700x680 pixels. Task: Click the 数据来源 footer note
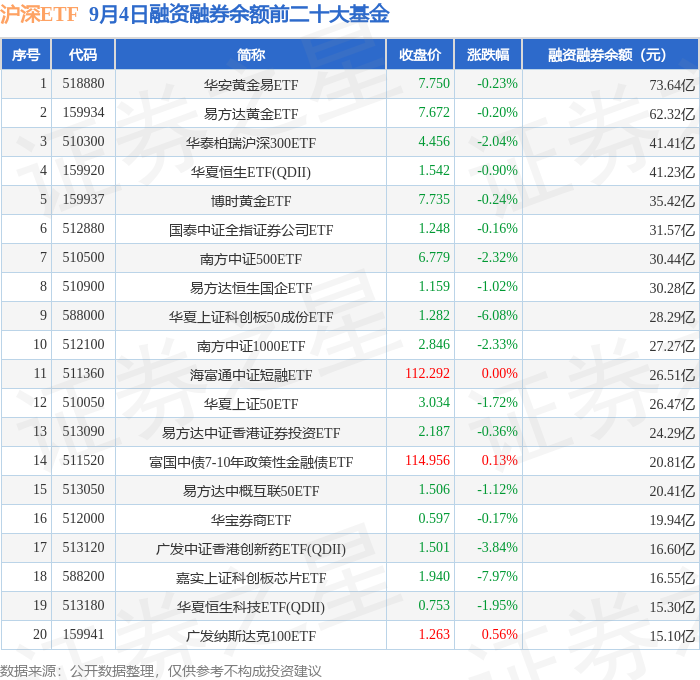click(161, 671)
